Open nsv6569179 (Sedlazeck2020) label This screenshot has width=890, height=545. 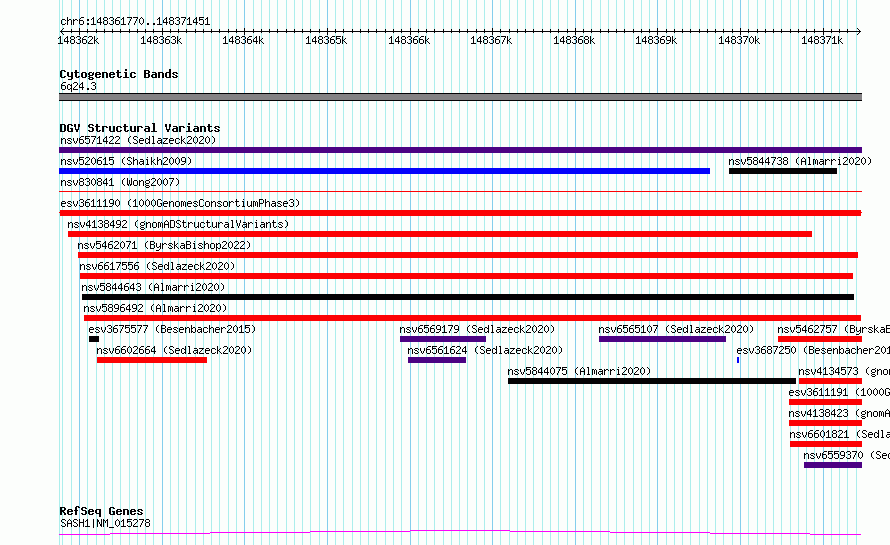pos(477,329)
